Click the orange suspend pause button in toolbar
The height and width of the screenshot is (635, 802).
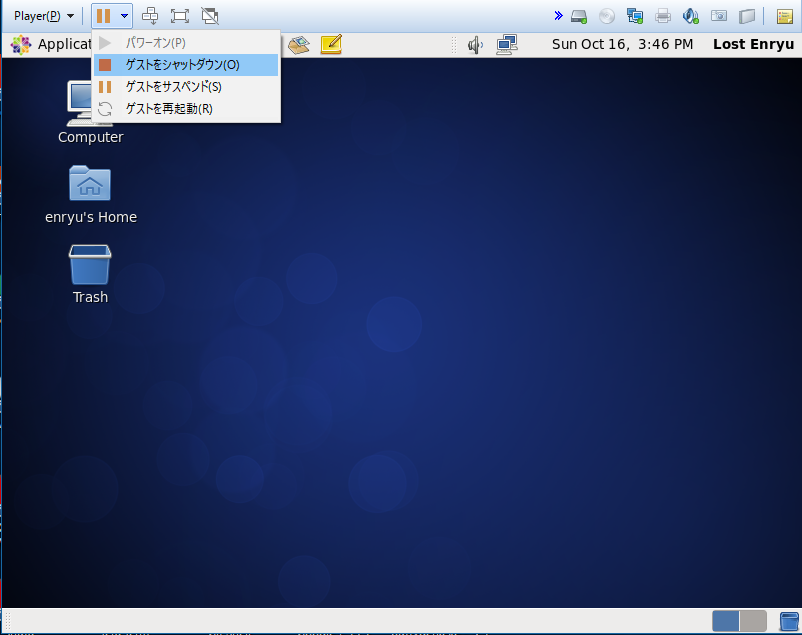(104, 16)
